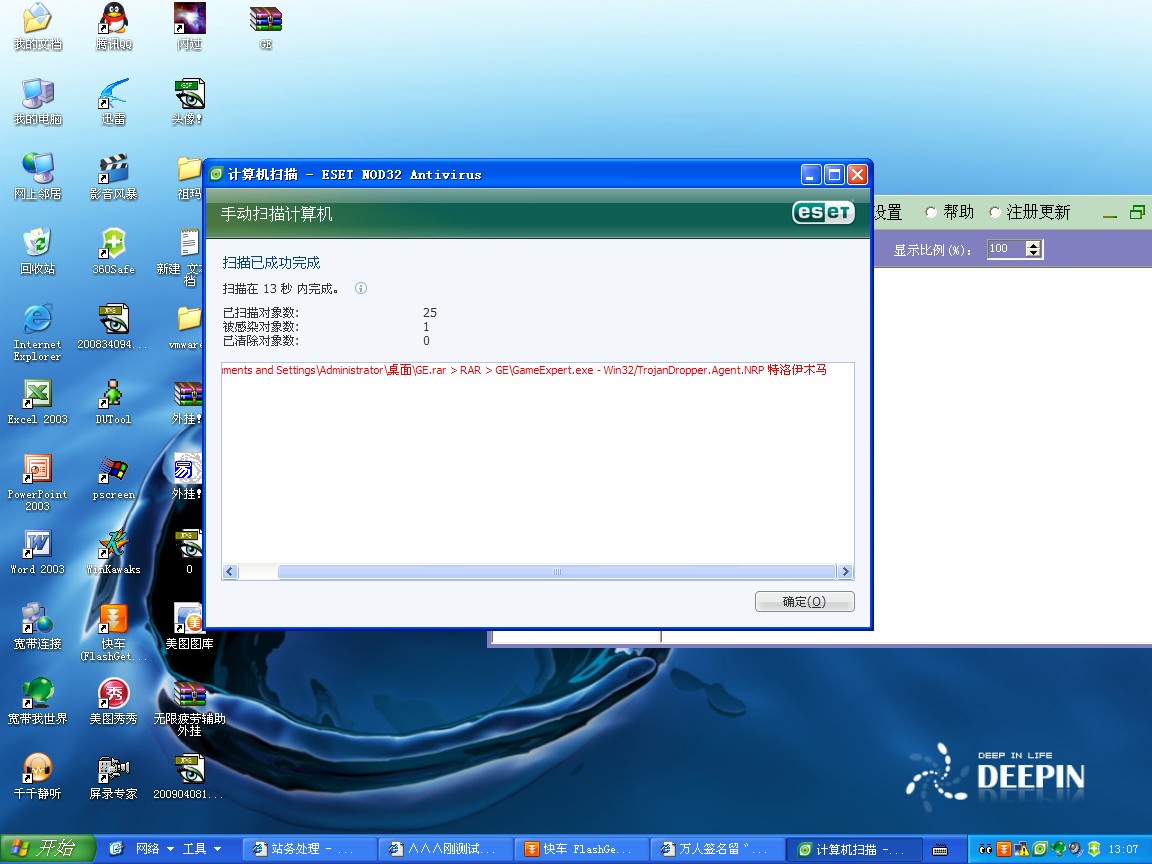Switch to the 快车 FlashGet taskbar window
The height and width of the screenshot is (864, 1152).
582,849
